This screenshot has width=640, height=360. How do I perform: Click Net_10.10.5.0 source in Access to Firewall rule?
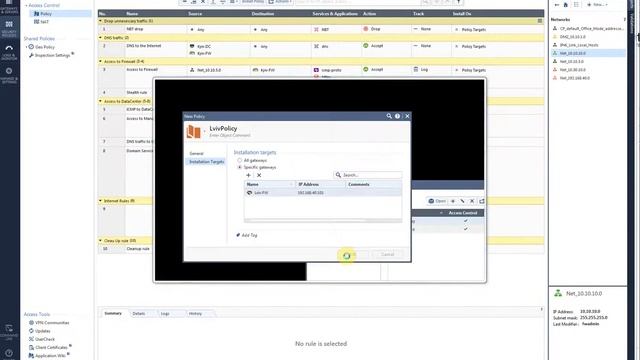(x=206, y=70)
